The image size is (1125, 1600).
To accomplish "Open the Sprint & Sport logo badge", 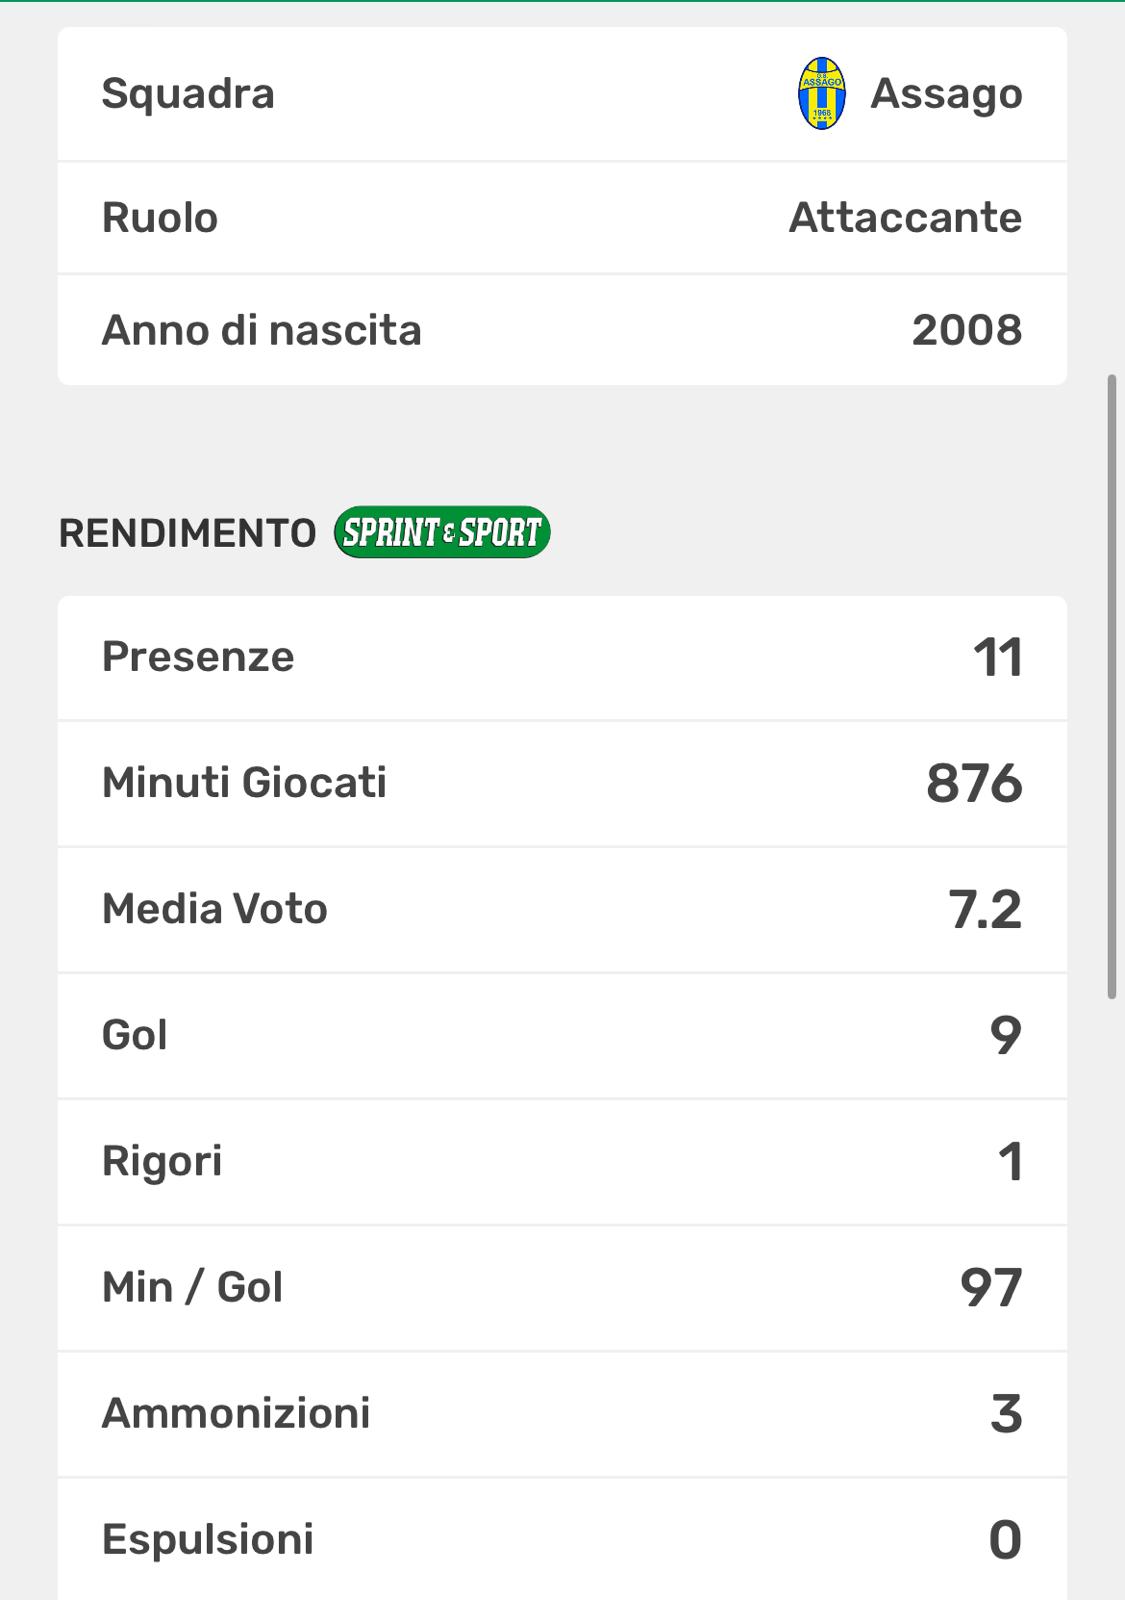I will tap(442, 532).
